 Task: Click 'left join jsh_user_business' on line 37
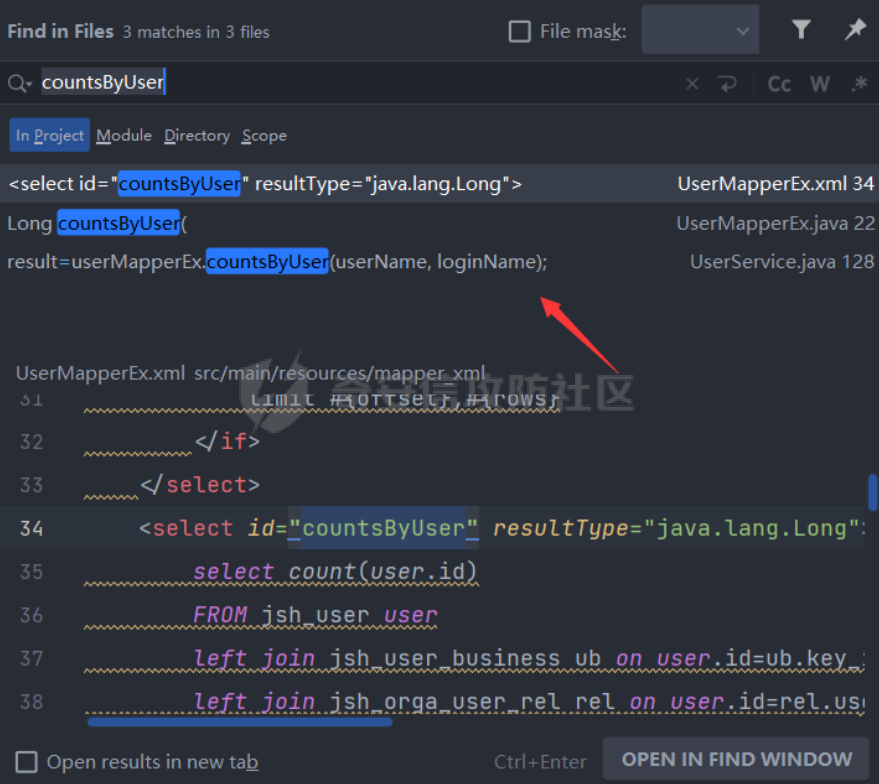click(377, 658)
